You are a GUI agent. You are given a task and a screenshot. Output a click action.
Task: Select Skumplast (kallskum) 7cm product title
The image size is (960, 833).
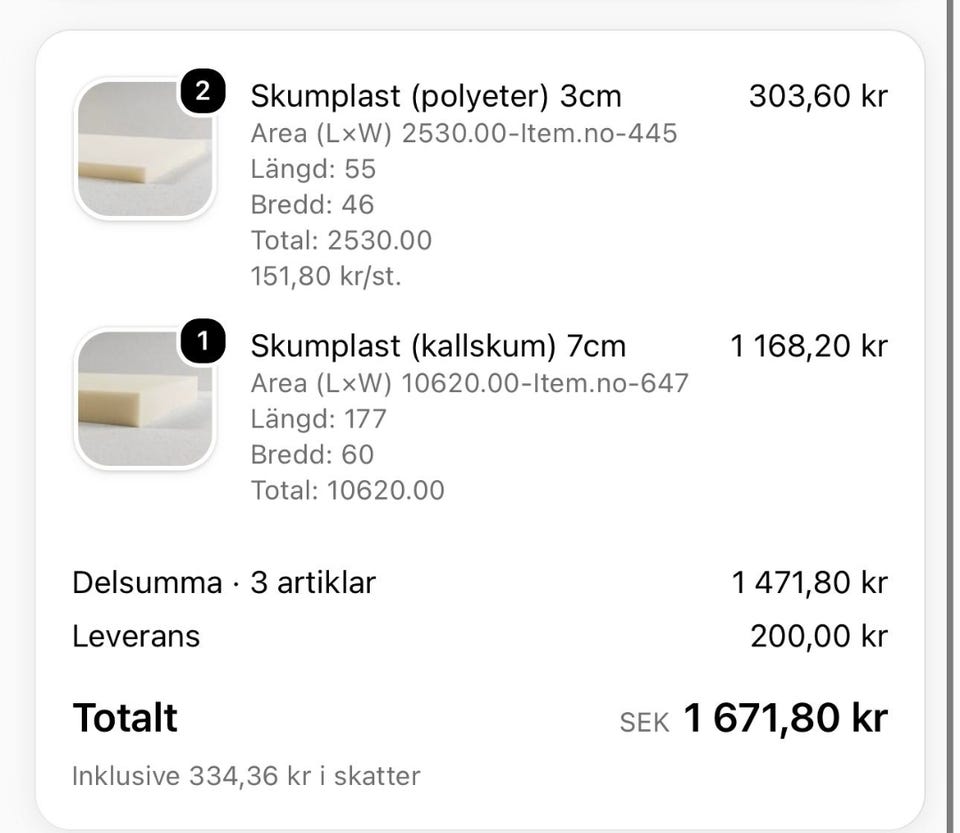[438, 346]
